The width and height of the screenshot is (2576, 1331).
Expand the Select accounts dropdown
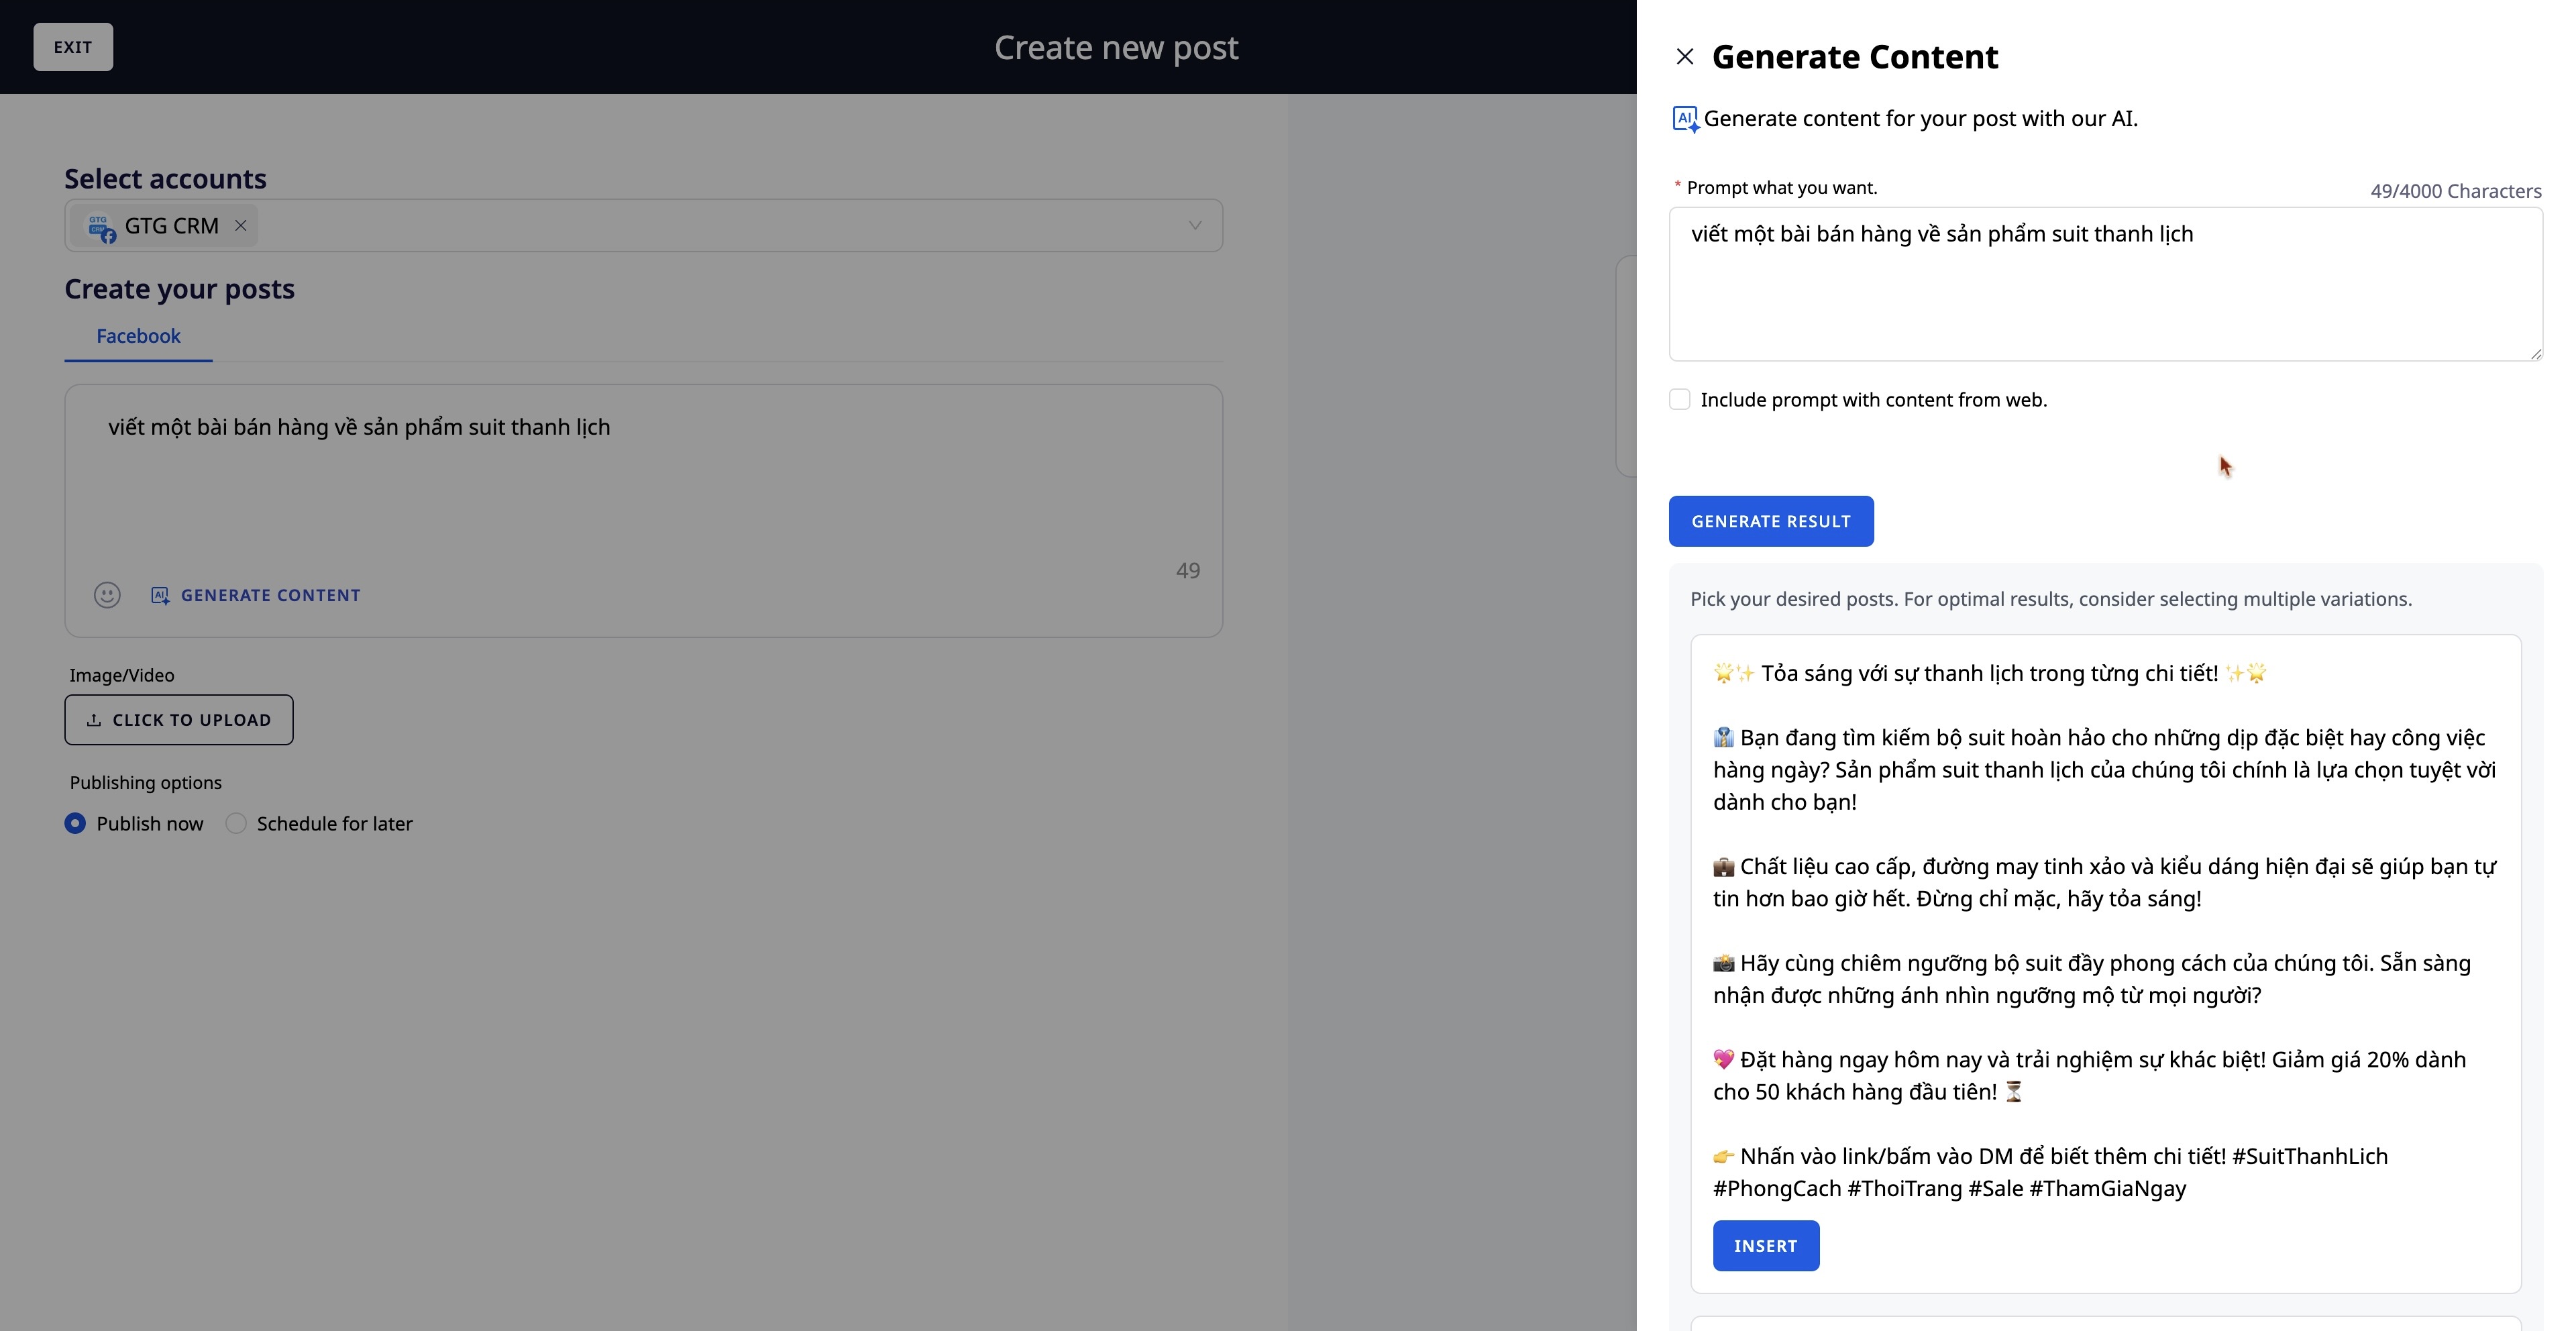pos(1194,226)
